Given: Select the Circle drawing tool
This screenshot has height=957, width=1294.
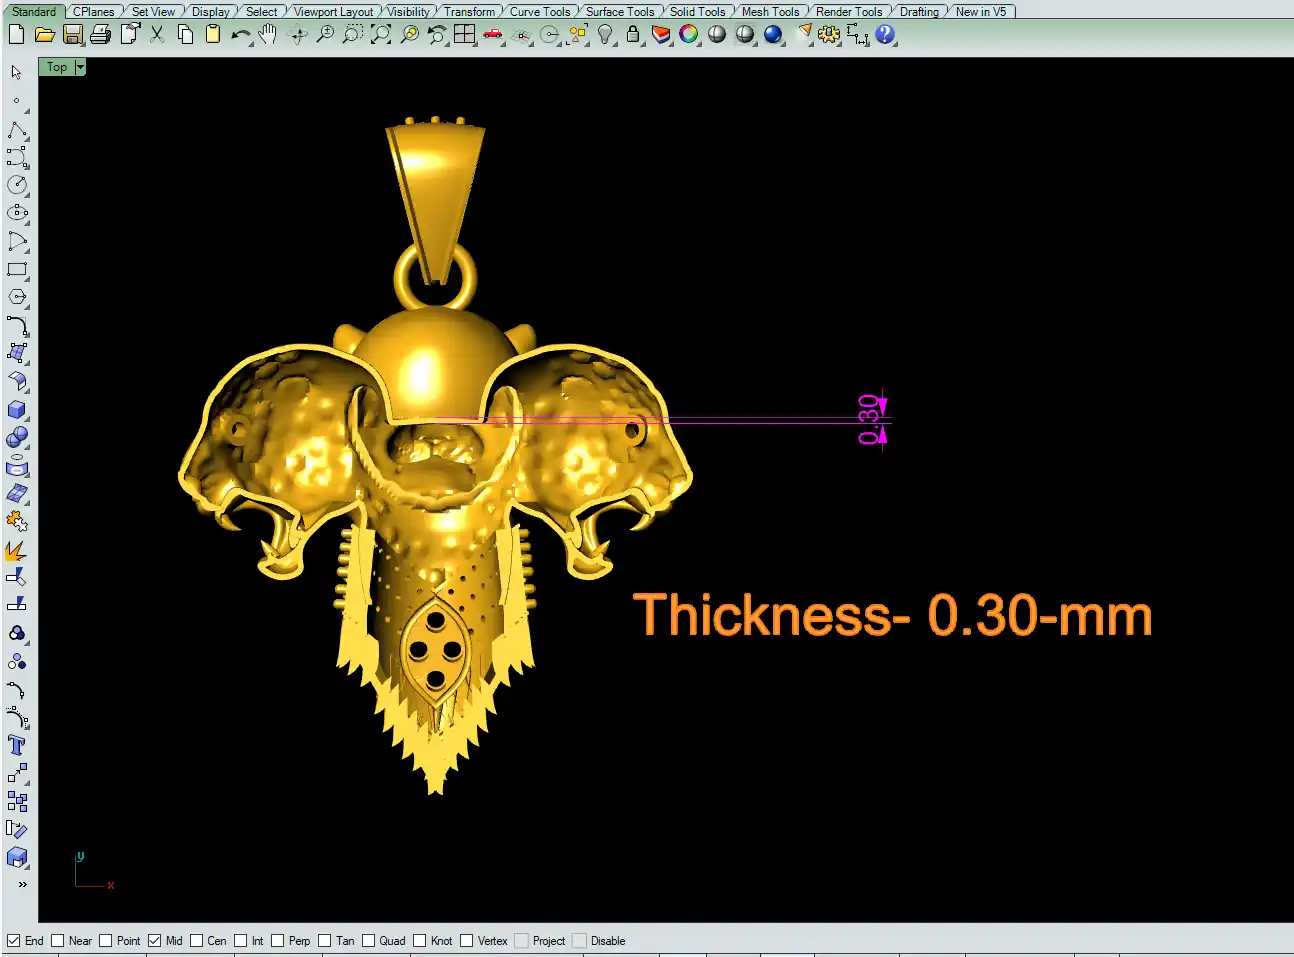Looking at the screenshot, I should [17, 185].
